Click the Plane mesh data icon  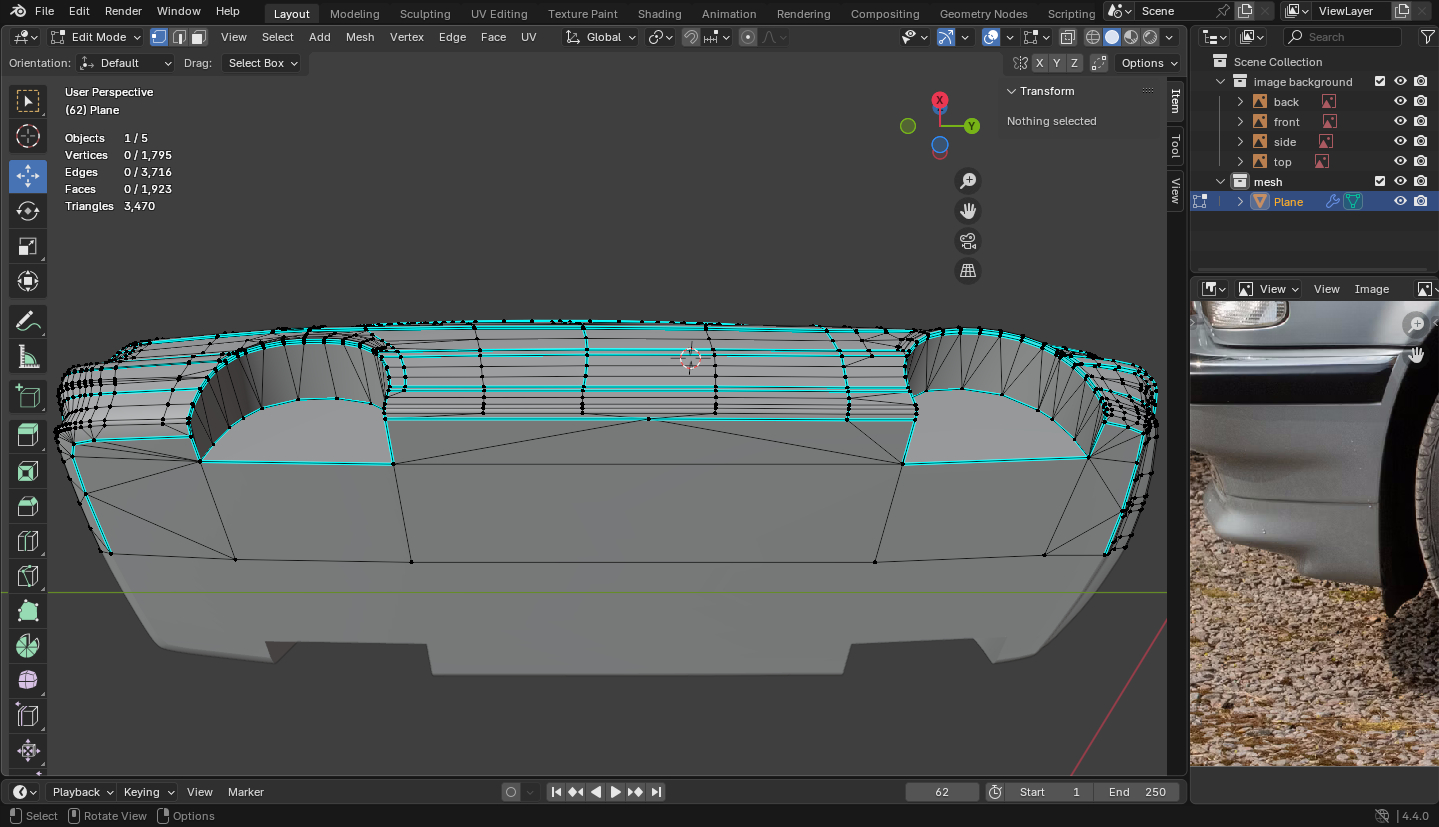click(x=1353, y=201)
